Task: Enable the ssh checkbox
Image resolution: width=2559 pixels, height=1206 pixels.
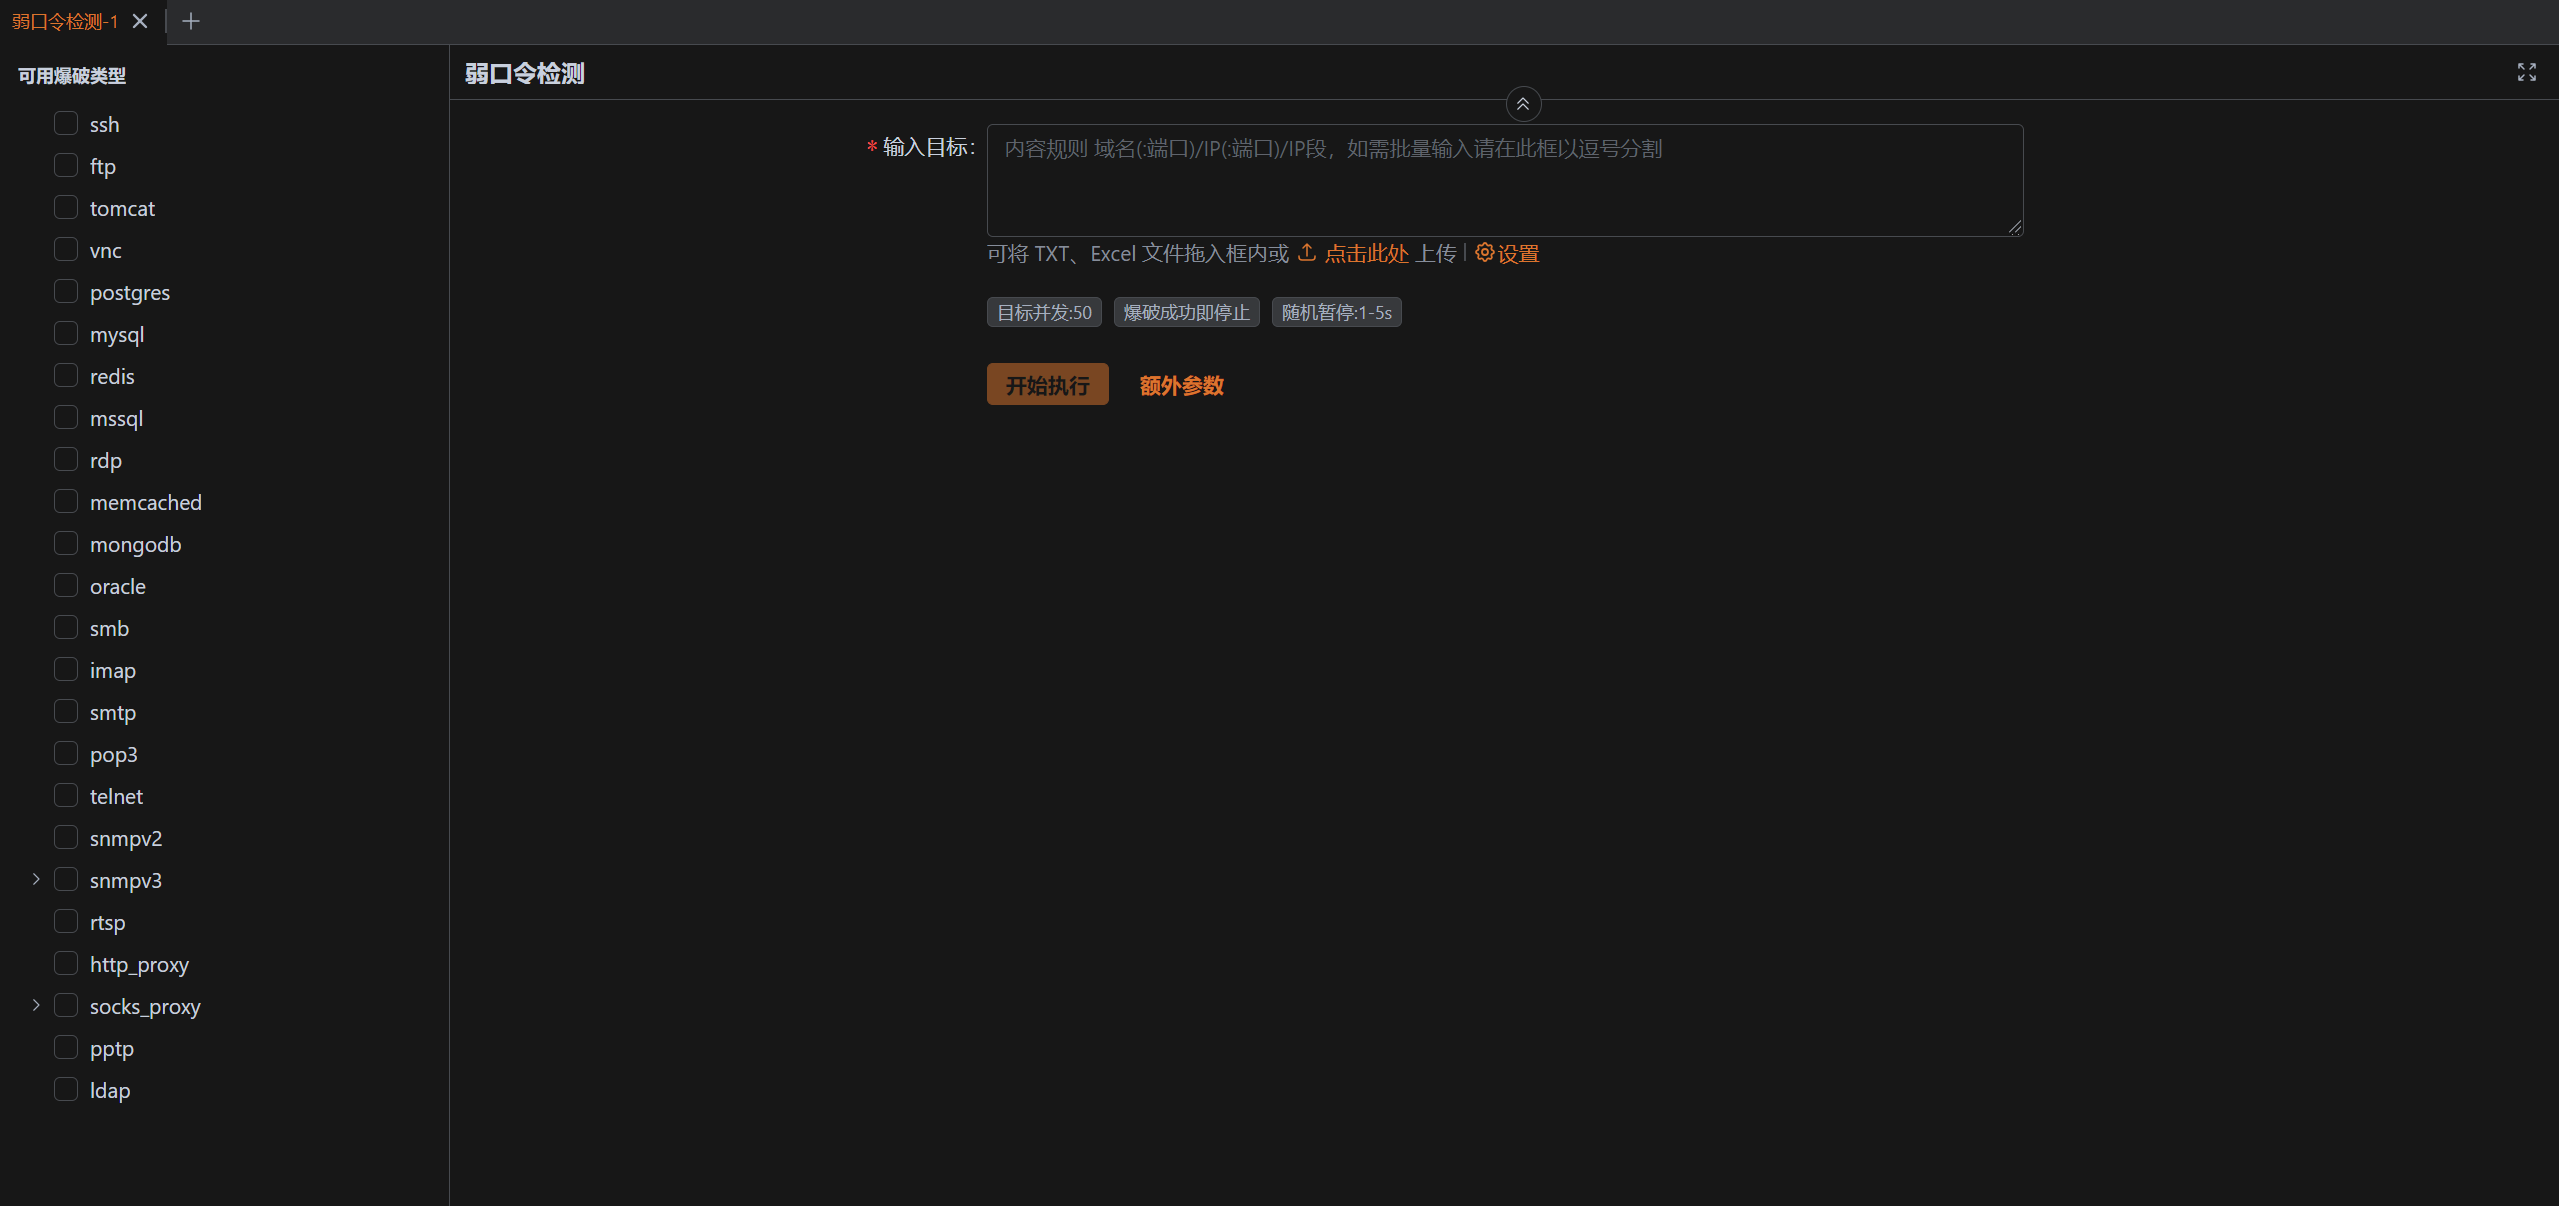Action: tap(66, 123)
